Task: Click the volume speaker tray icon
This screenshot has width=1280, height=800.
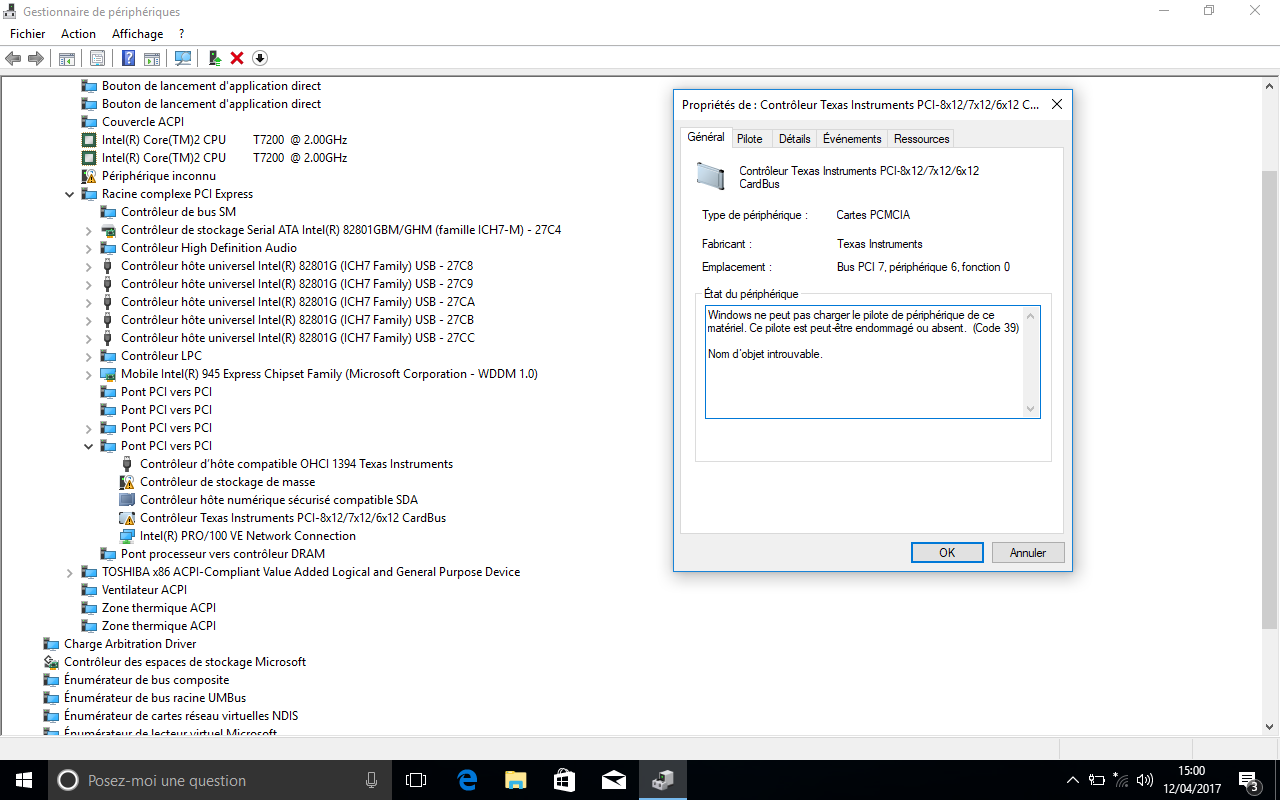Action: click(x=1145, y=780)
